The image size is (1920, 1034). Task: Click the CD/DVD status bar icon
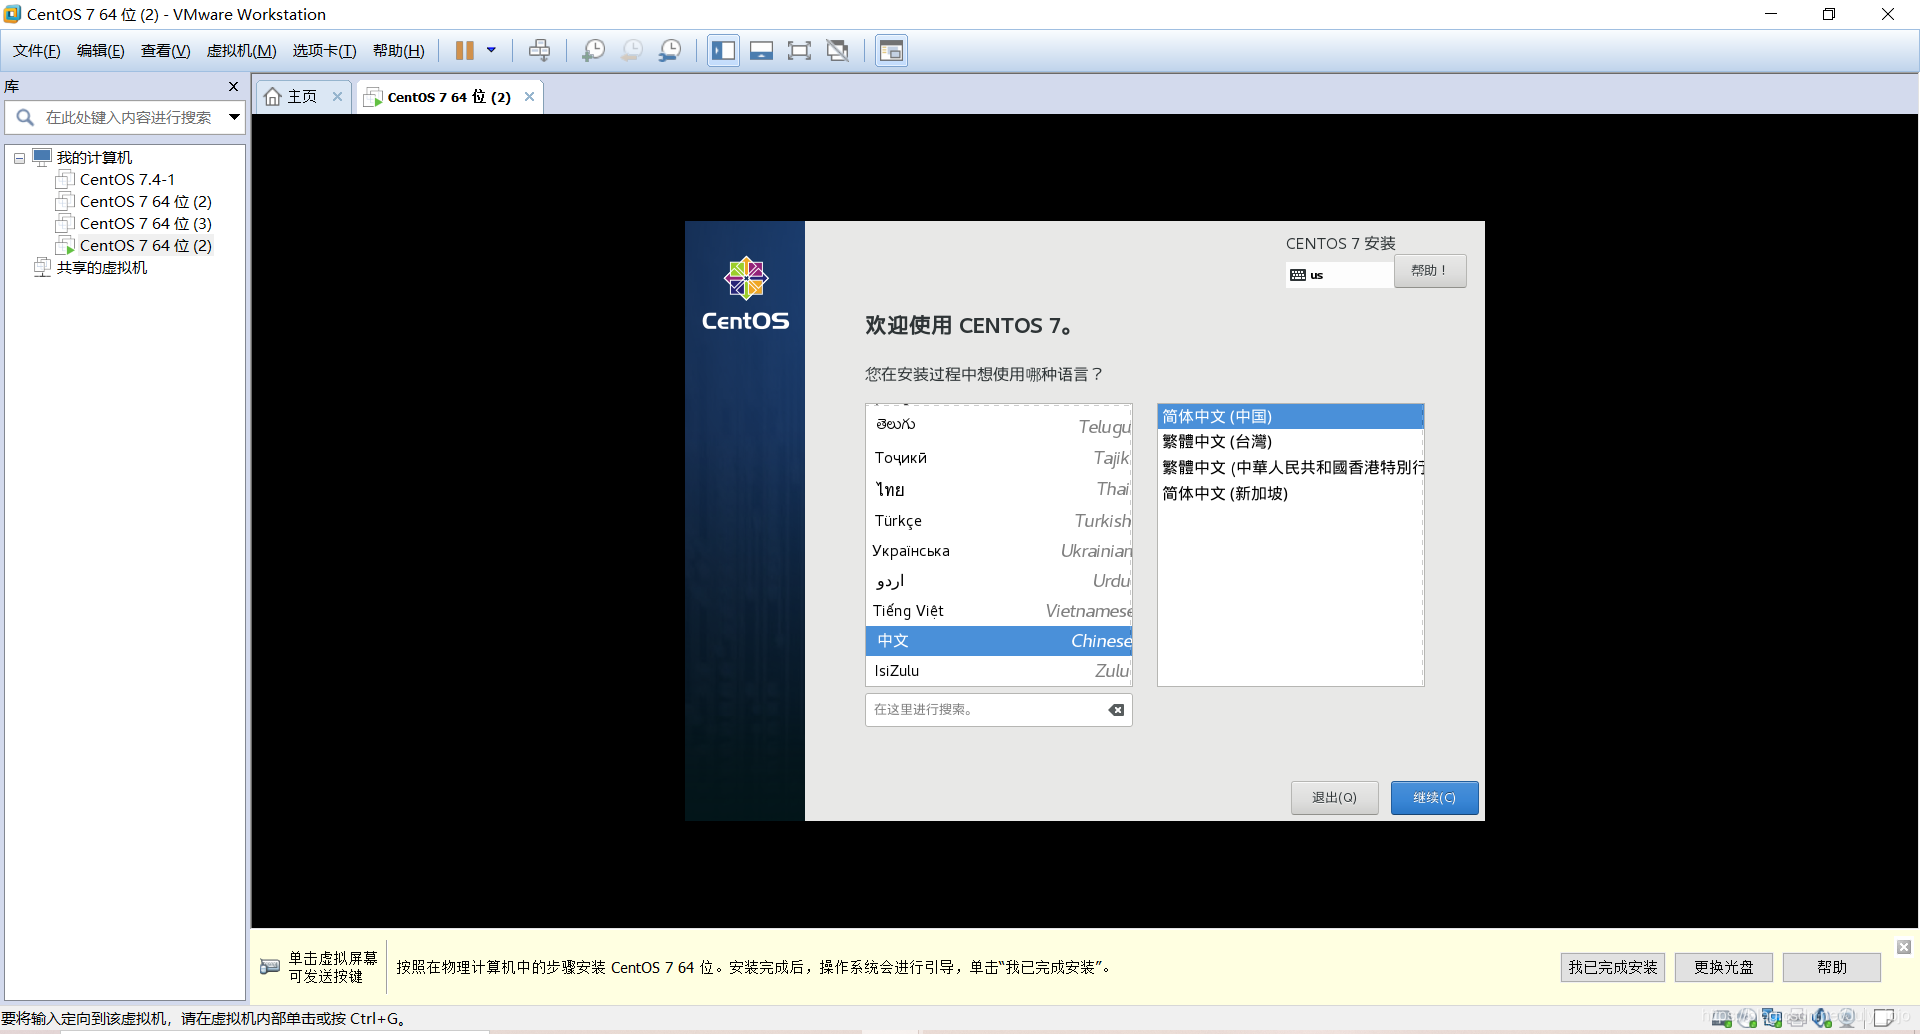tap(1747, 1018)
